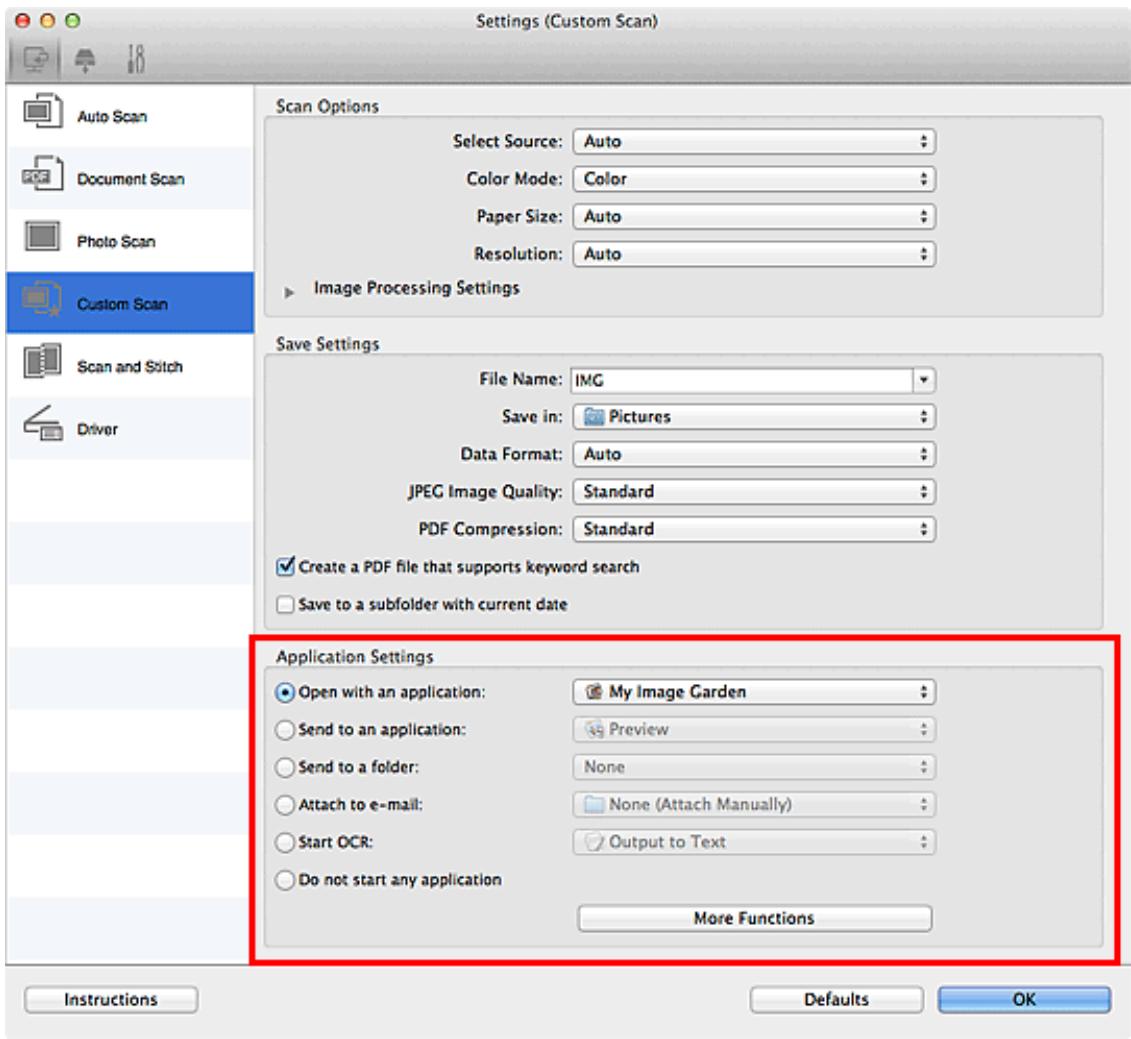Open the Driver settings page
The width and height of the screenshot is (1131, 1039).
click(x=130, y=429)
